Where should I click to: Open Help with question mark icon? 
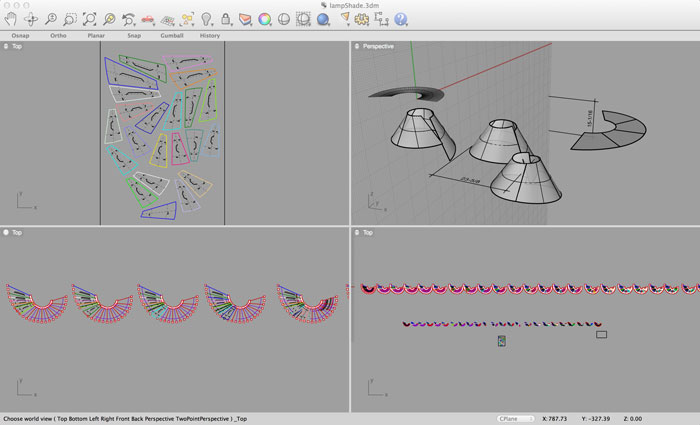point(400,19)
